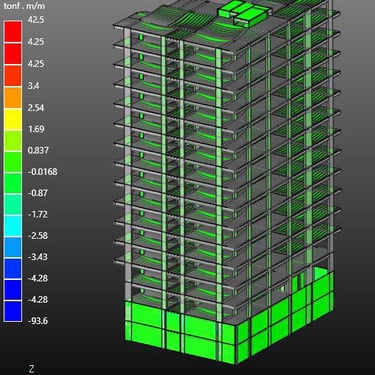
Task: Click the blue swatch just above -93.6
Action: [13, 311]
